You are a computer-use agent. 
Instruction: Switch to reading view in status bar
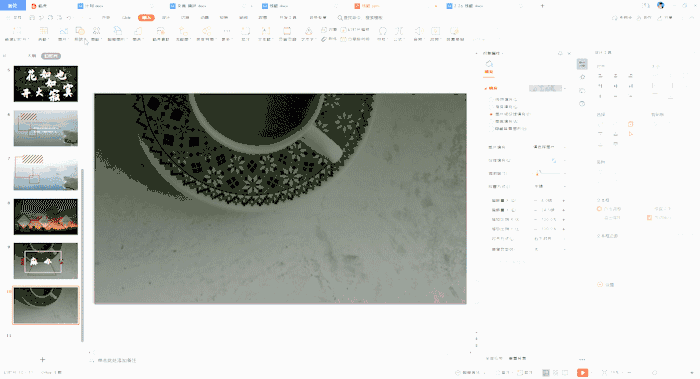[565, 372]
